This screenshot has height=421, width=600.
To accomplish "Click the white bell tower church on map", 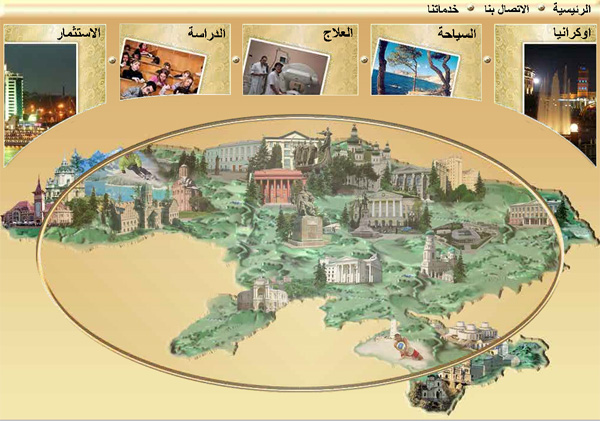I will (x=436, y=256).
